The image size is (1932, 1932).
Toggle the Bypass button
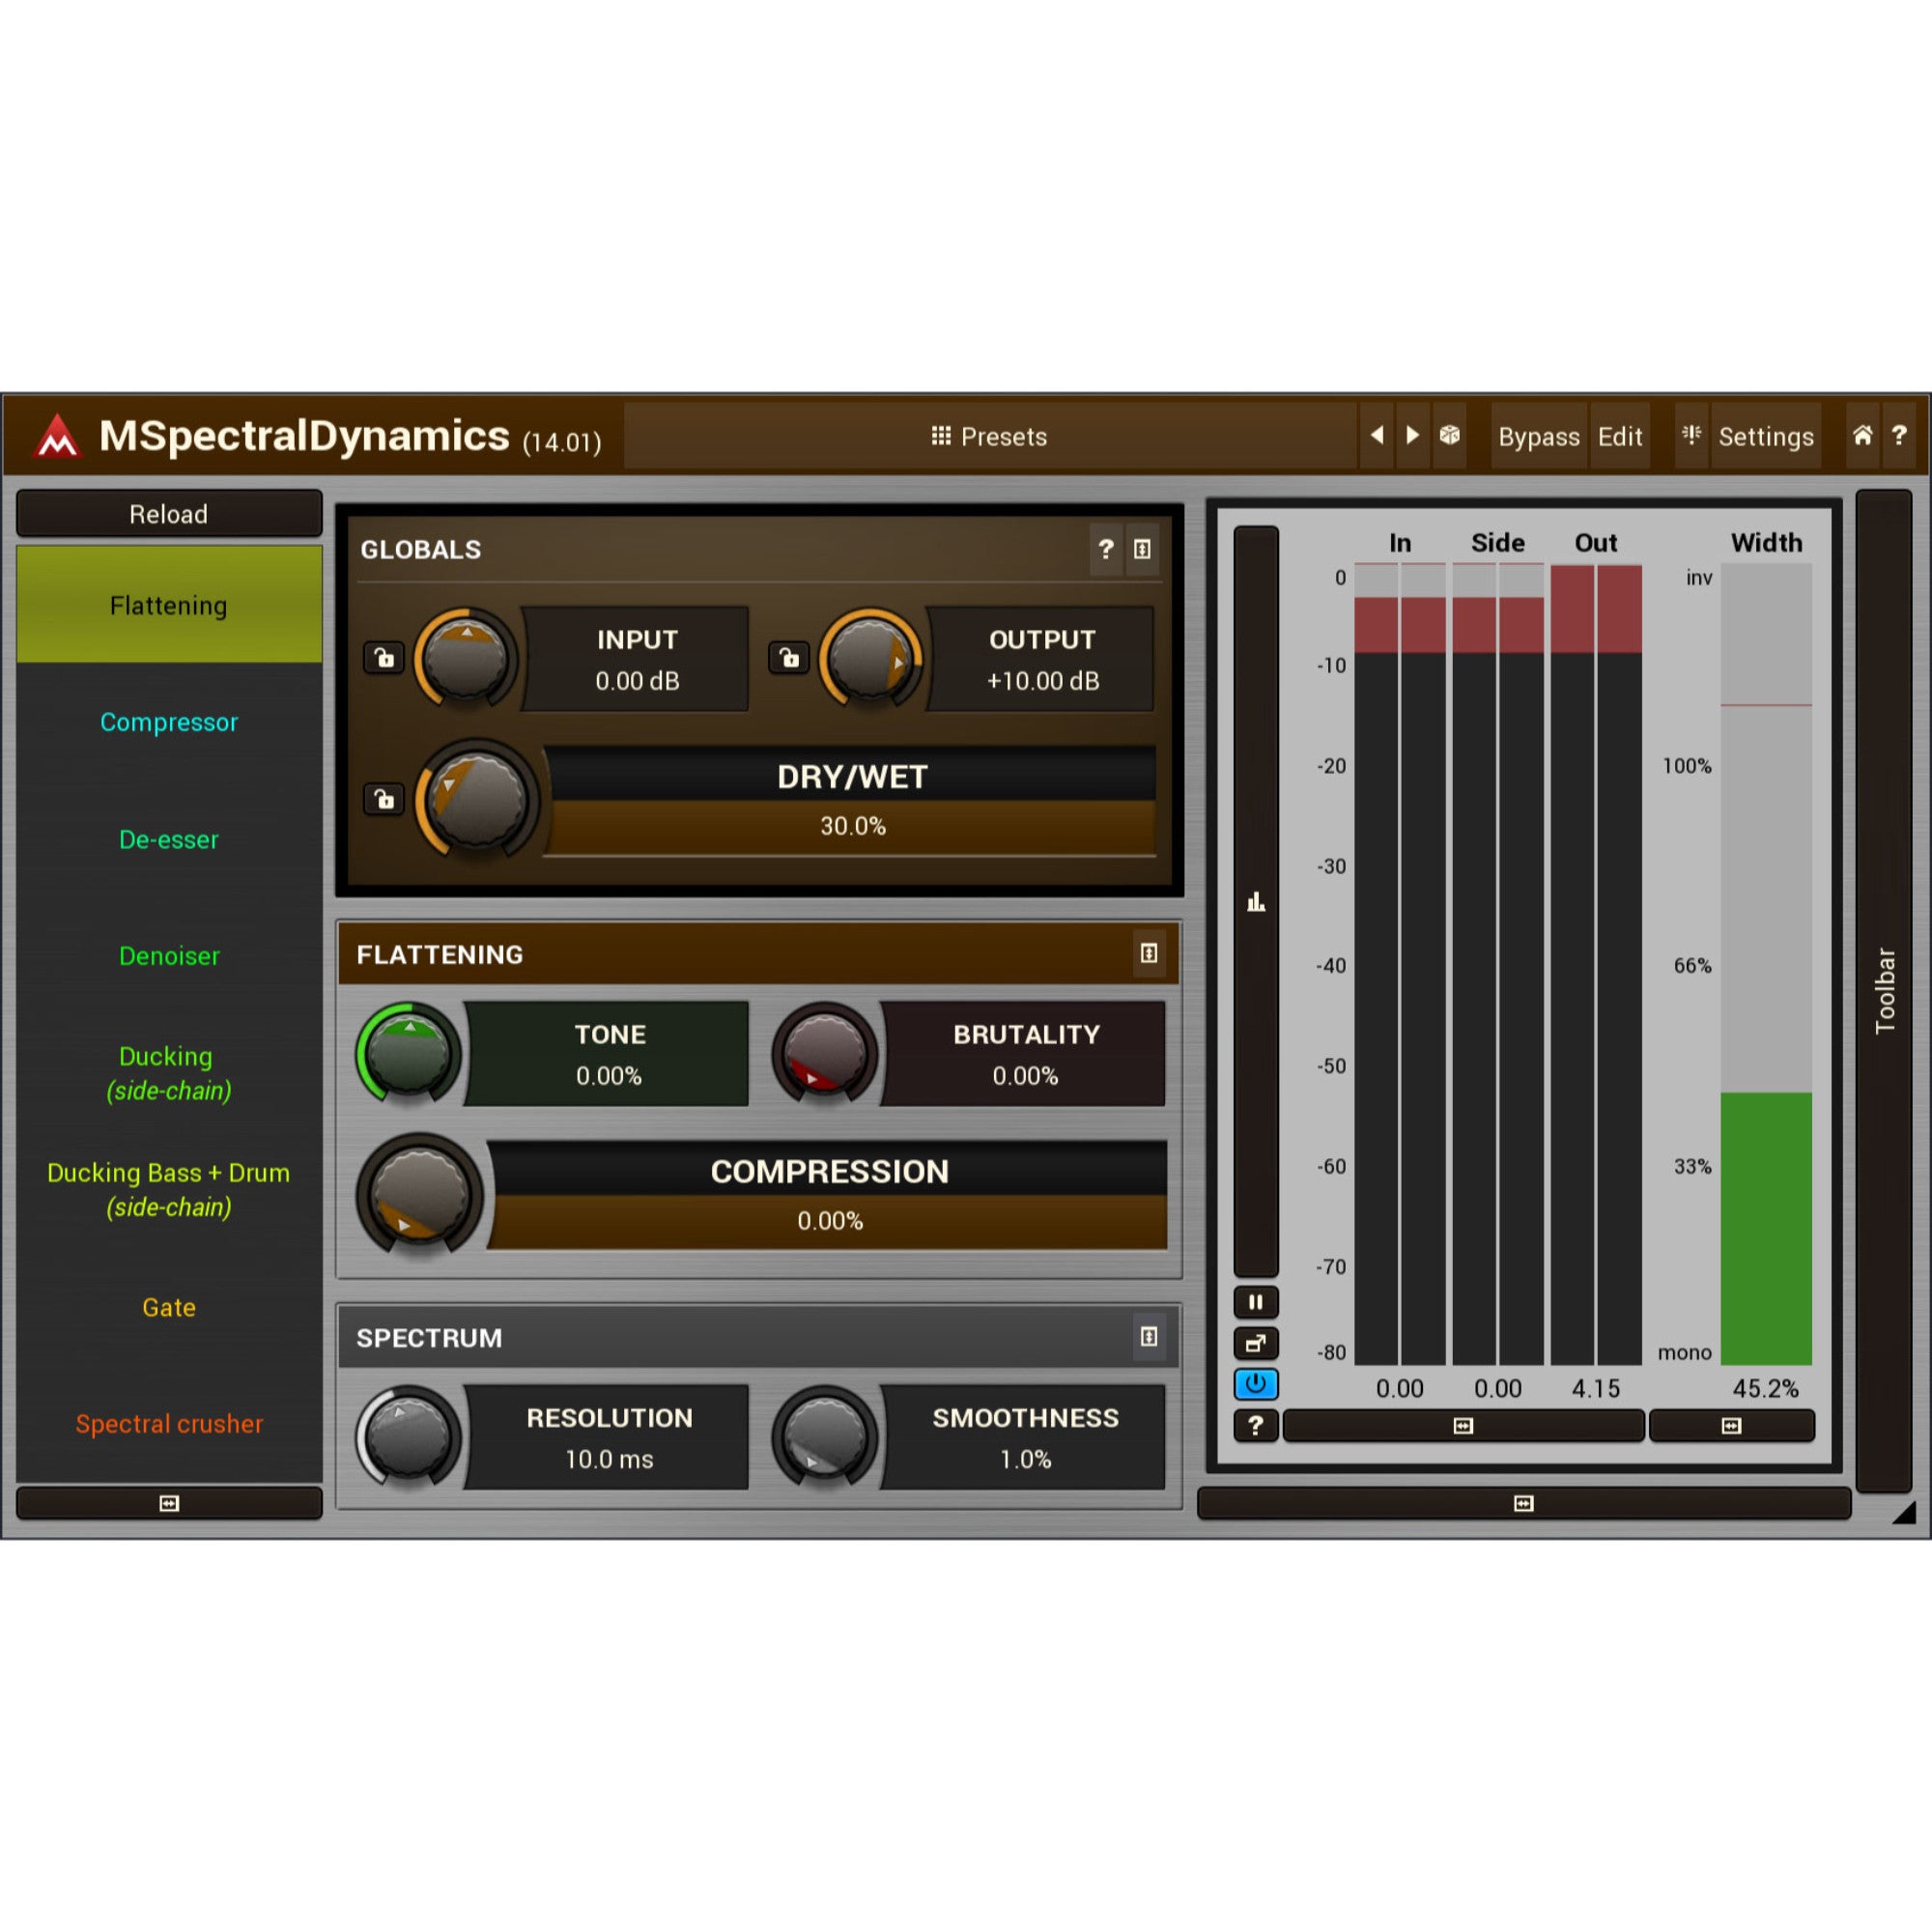click(x=1538, y=436)
